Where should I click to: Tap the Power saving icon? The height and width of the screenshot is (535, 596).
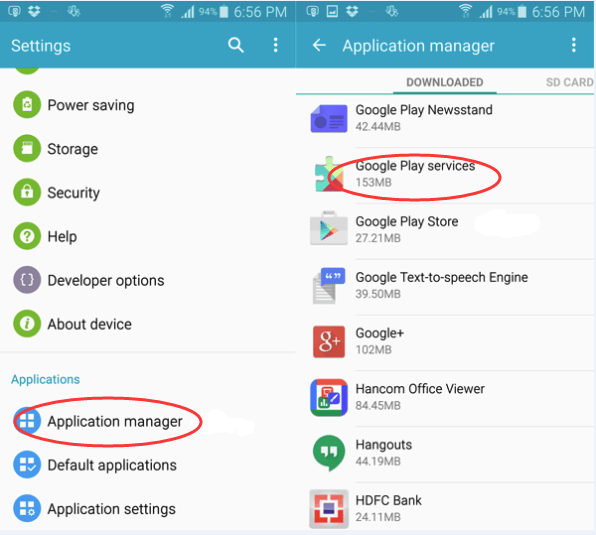27,104
